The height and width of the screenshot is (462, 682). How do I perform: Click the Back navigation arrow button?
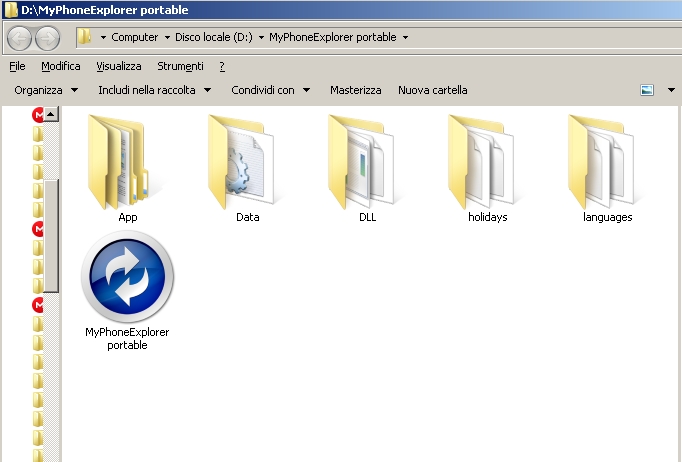19,38
